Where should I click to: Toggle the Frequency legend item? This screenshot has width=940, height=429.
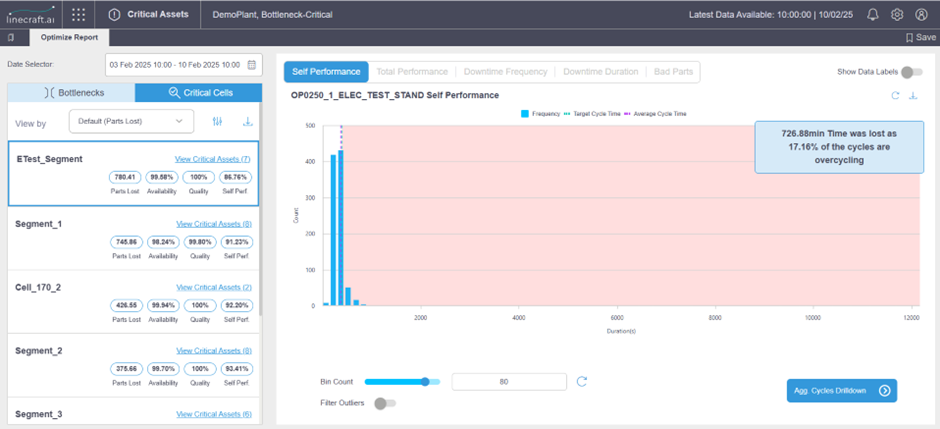[541, 113]
